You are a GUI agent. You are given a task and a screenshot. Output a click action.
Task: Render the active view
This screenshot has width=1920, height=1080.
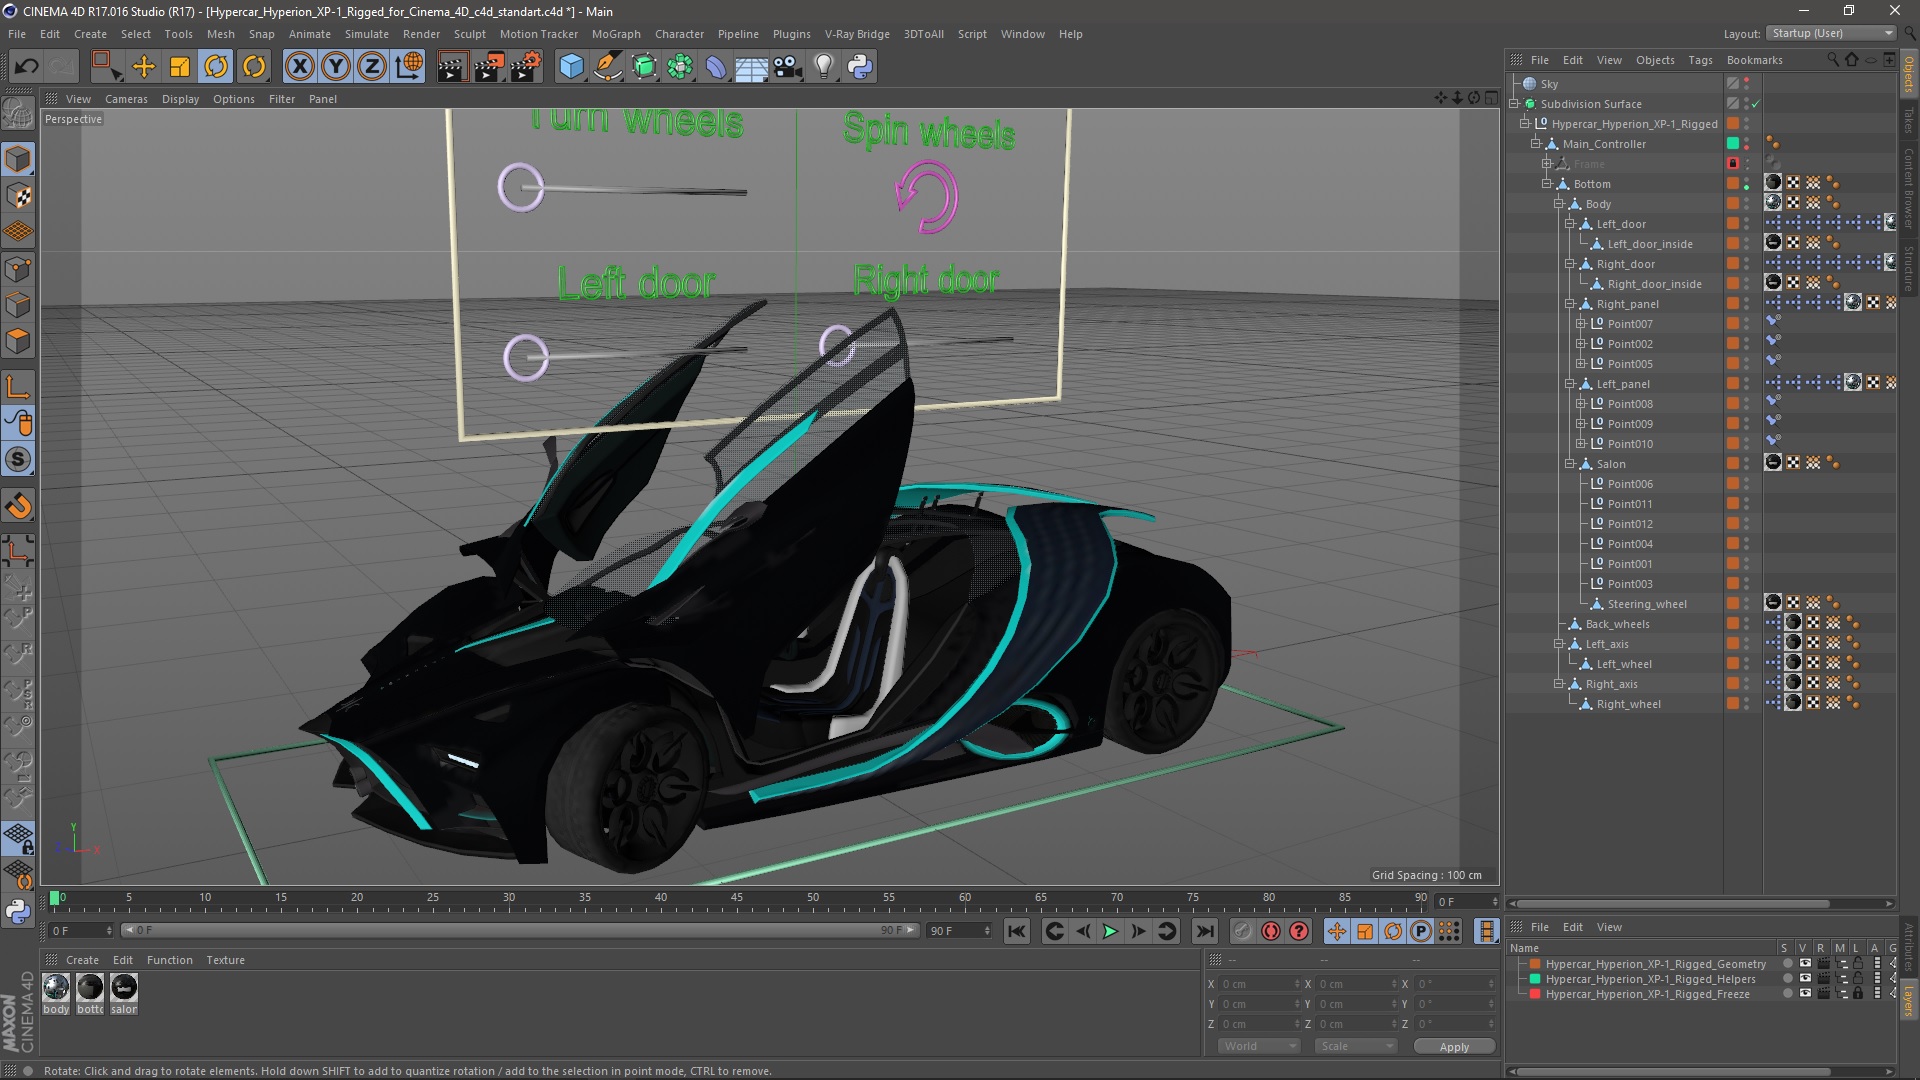point(452,67)
